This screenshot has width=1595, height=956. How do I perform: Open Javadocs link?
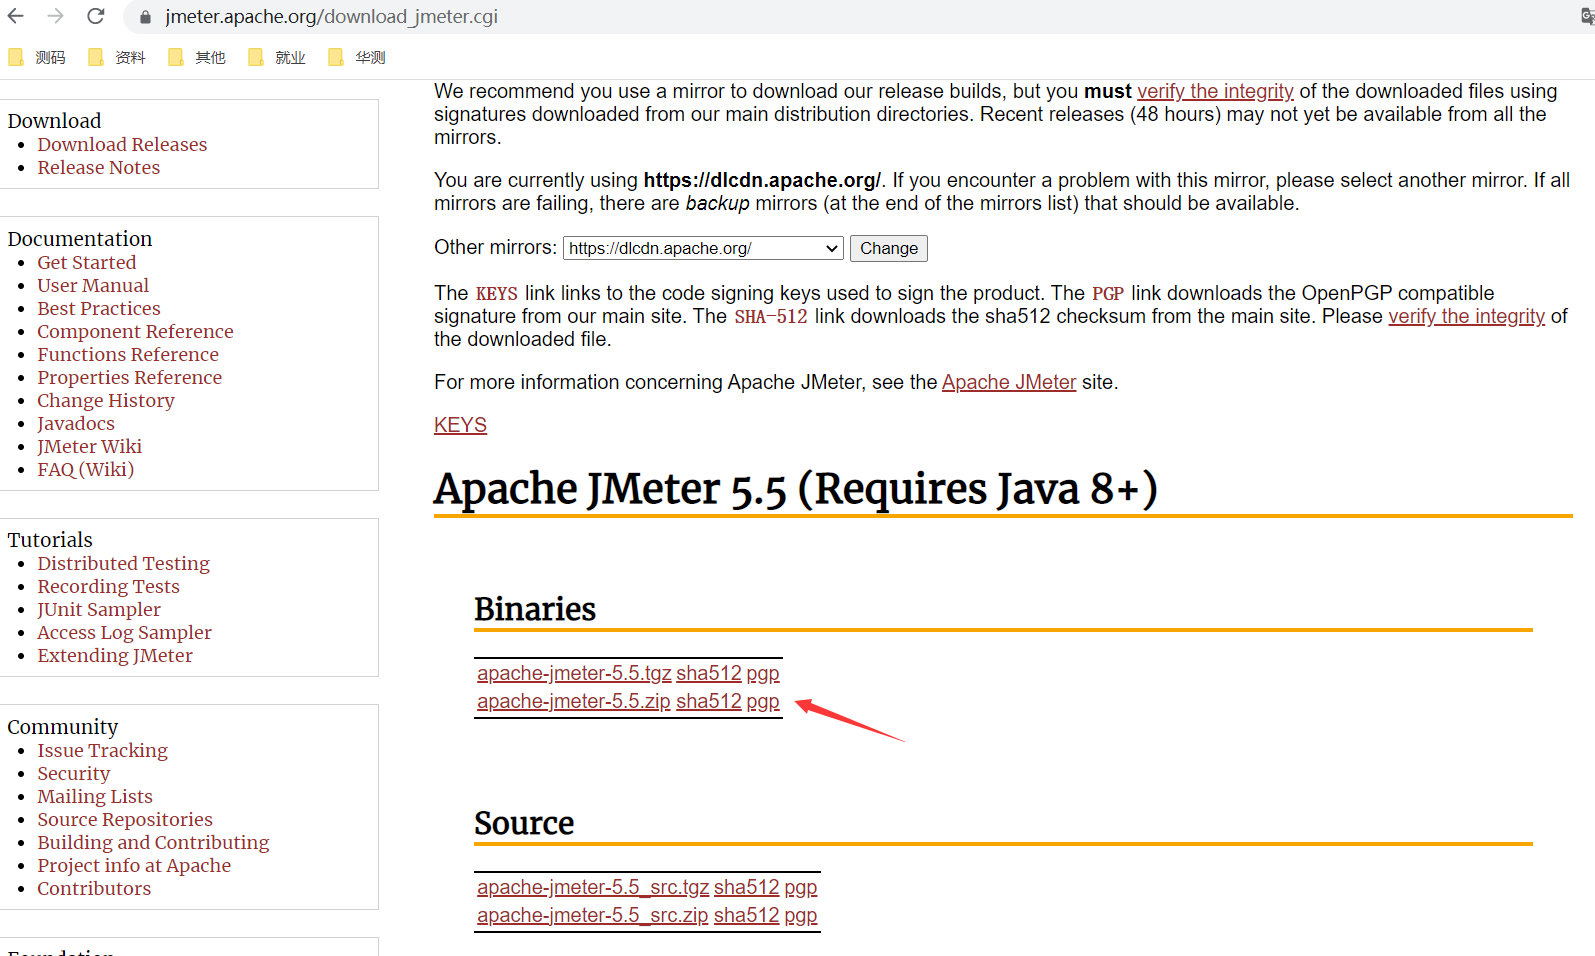click(76, 423)
